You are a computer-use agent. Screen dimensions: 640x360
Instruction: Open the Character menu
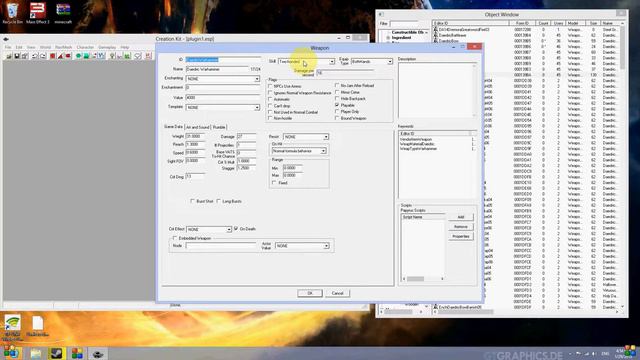click(x=85, y=47)
